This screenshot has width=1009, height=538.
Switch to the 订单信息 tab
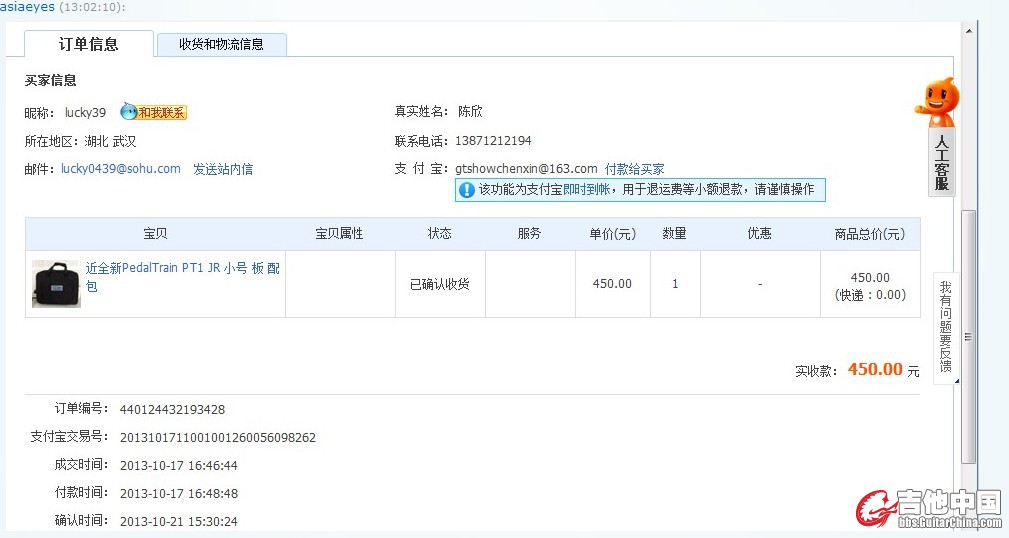(x=89, y=44)
